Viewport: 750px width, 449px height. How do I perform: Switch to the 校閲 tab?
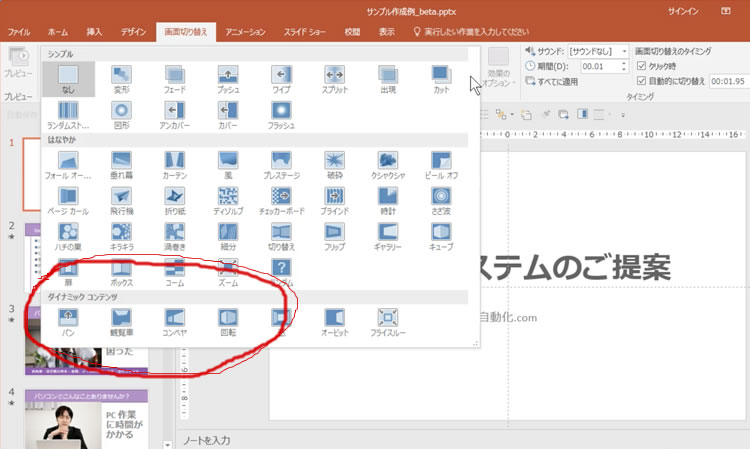tap(352, 32)
